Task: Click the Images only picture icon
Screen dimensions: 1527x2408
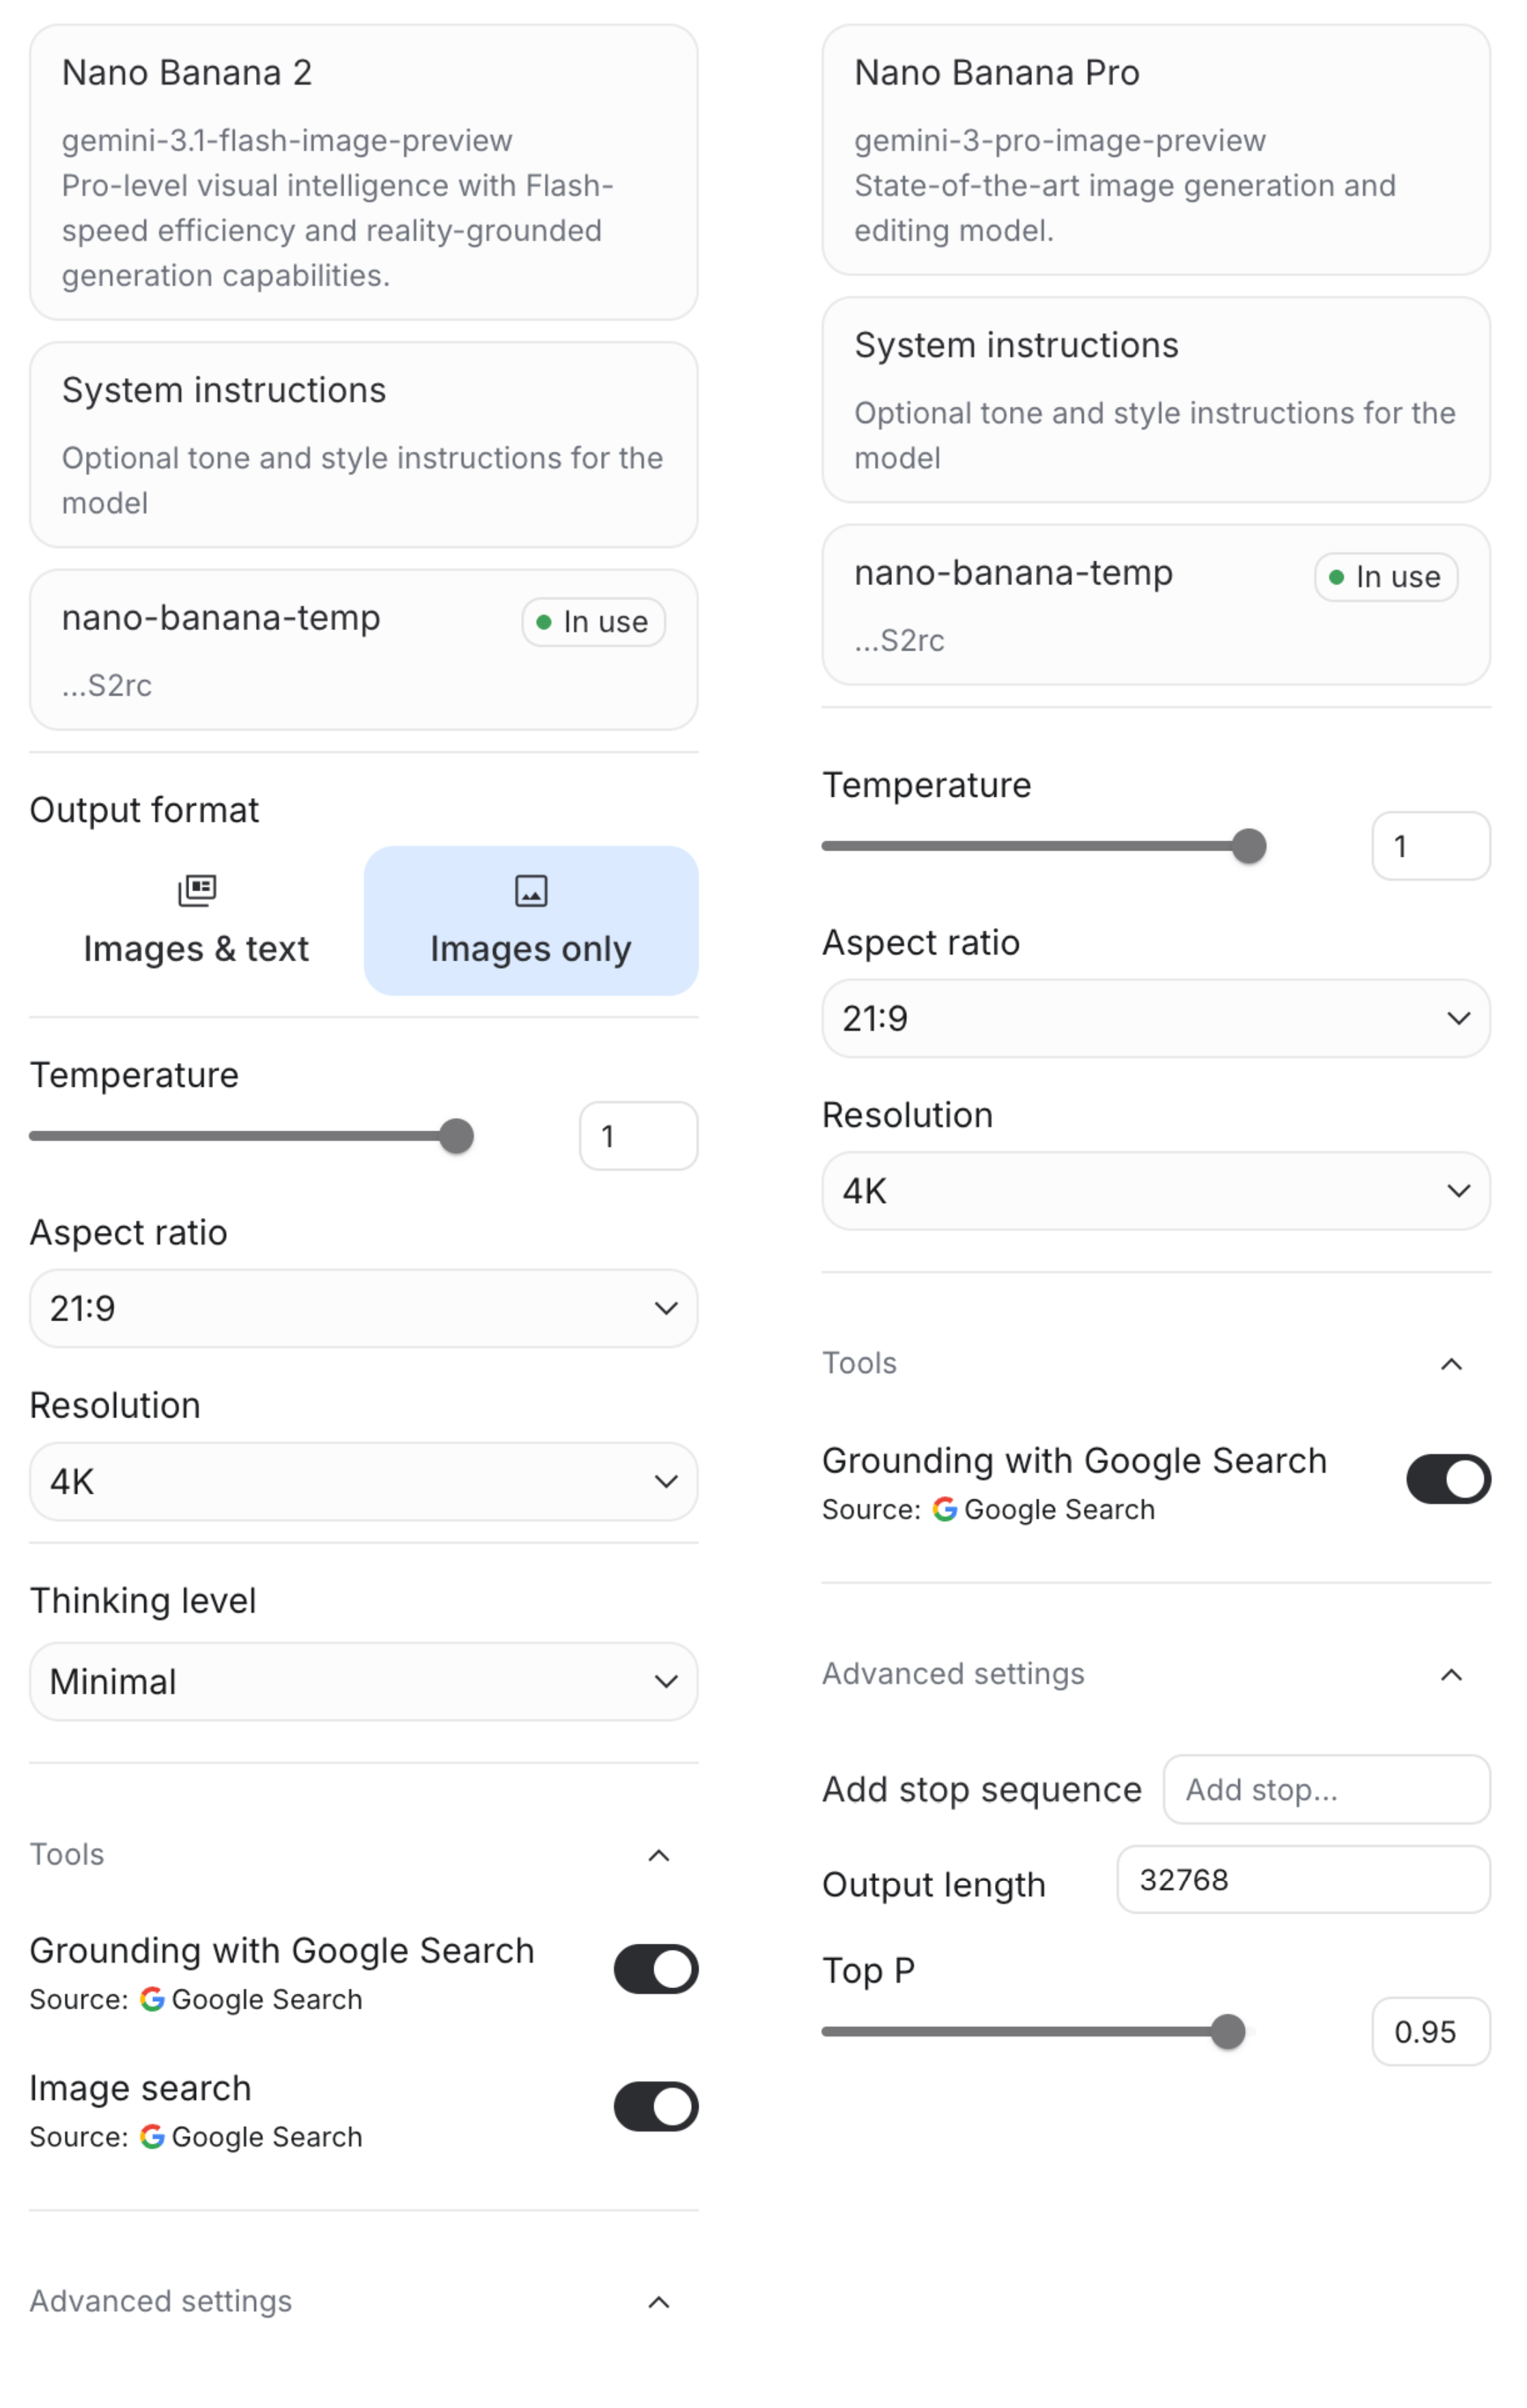Action: click(530, 890)
